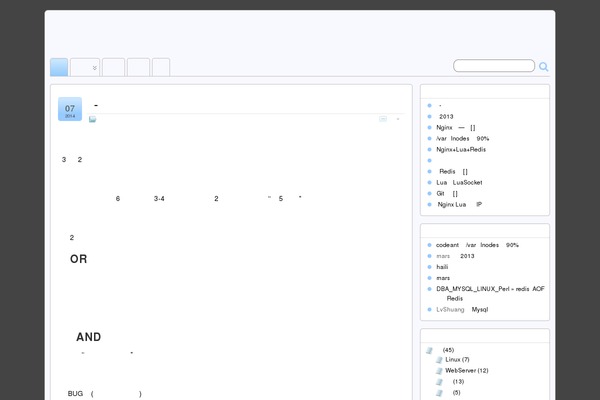600x400 pixels.
Task: Open the Linux (7) category
Action: pyautogui.click(x=457, y=360)
